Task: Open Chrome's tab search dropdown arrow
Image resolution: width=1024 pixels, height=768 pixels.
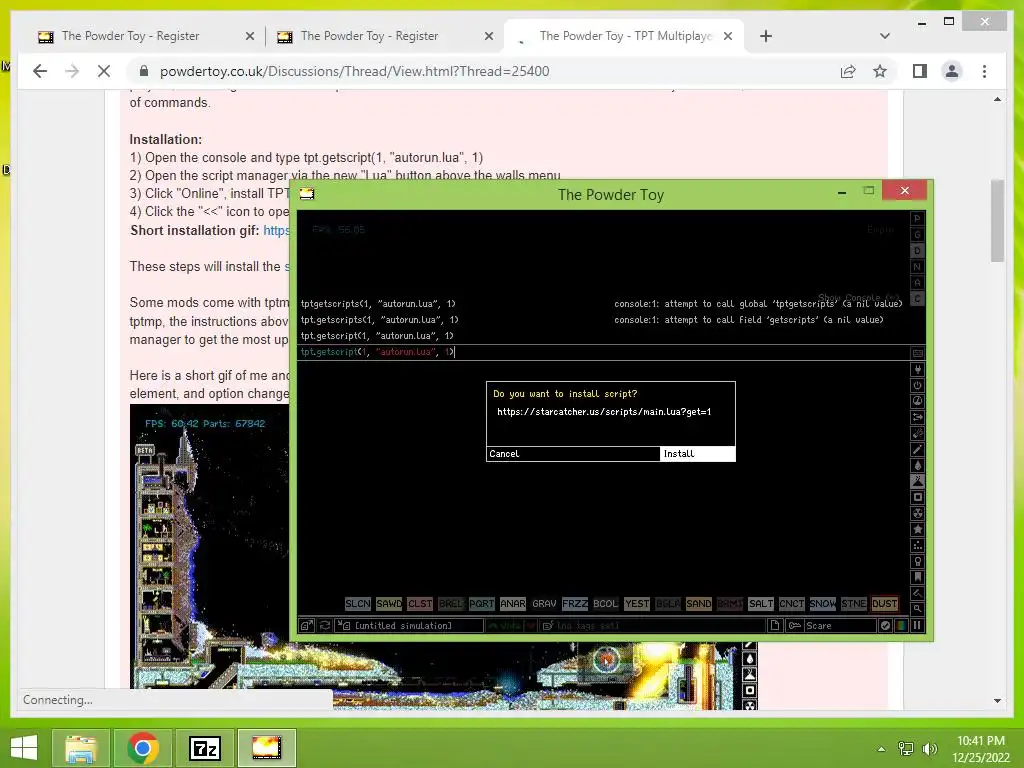Action: click(885, 36)
